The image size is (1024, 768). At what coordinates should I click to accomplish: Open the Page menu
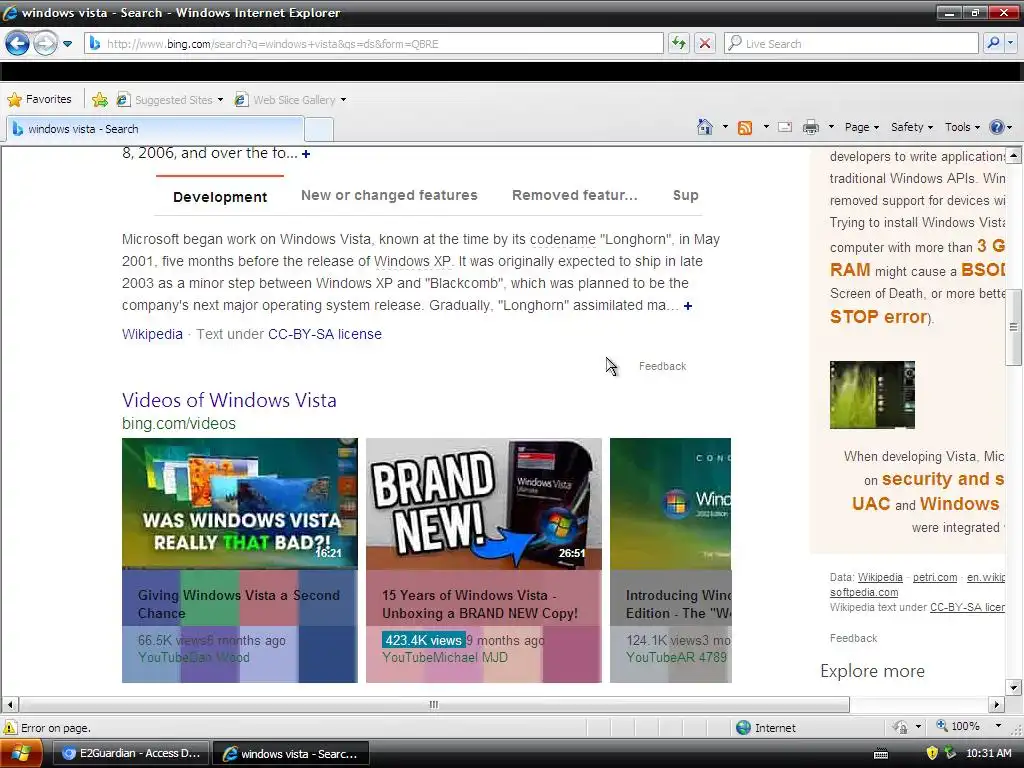click(861, 127)
